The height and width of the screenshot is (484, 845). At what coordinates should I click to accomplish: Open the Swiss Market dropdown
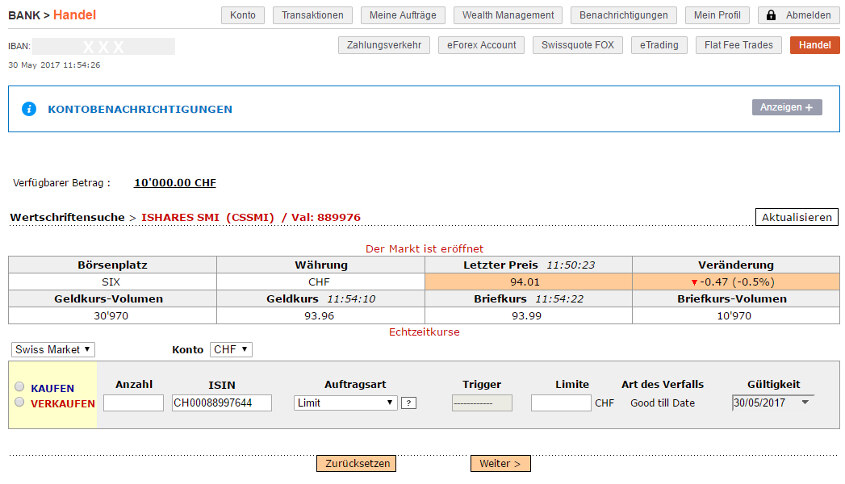pyautogui.click(x=53, y=349)
